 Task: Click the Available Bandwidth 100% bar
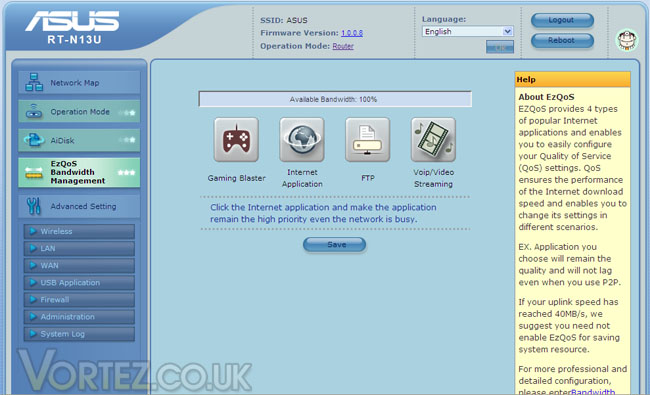coord(335,99)
